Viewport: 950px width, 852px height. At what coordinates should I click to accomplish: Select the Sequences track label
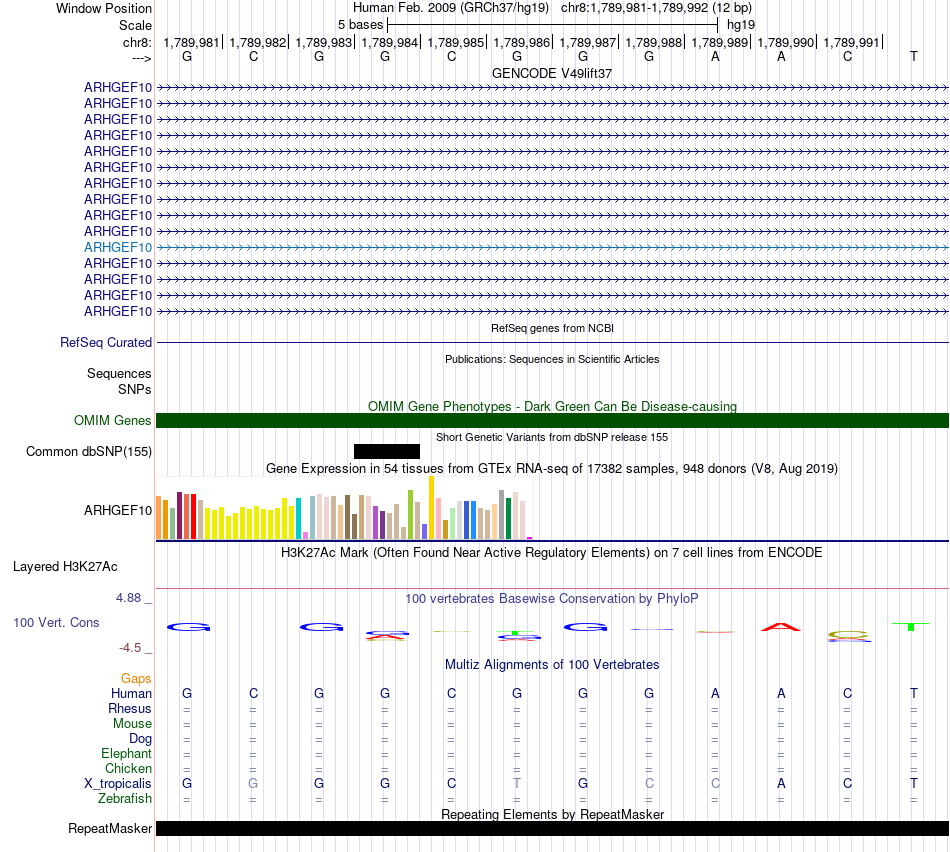coord(119,373)
